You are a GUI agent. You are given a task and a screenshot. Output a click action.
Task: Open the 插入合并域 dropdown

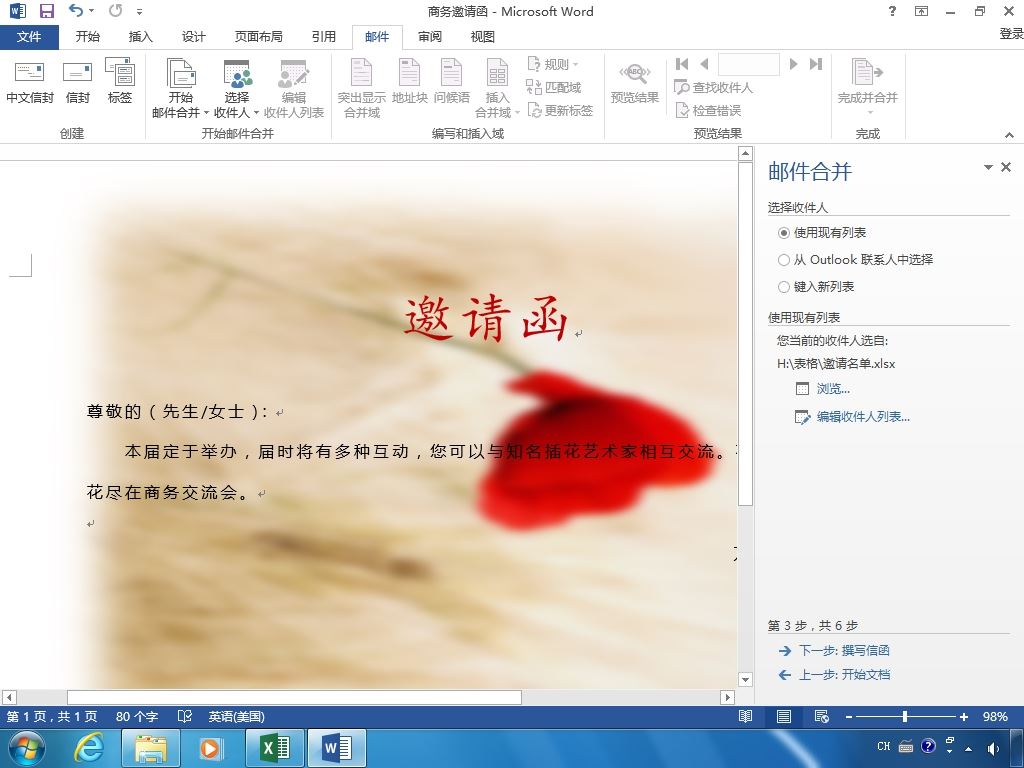tap(497, 89)
